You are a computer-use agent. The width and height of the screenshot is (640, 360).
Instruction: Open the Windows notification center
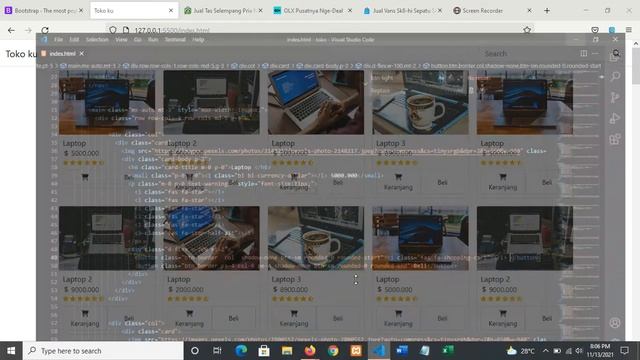[624, 351]
